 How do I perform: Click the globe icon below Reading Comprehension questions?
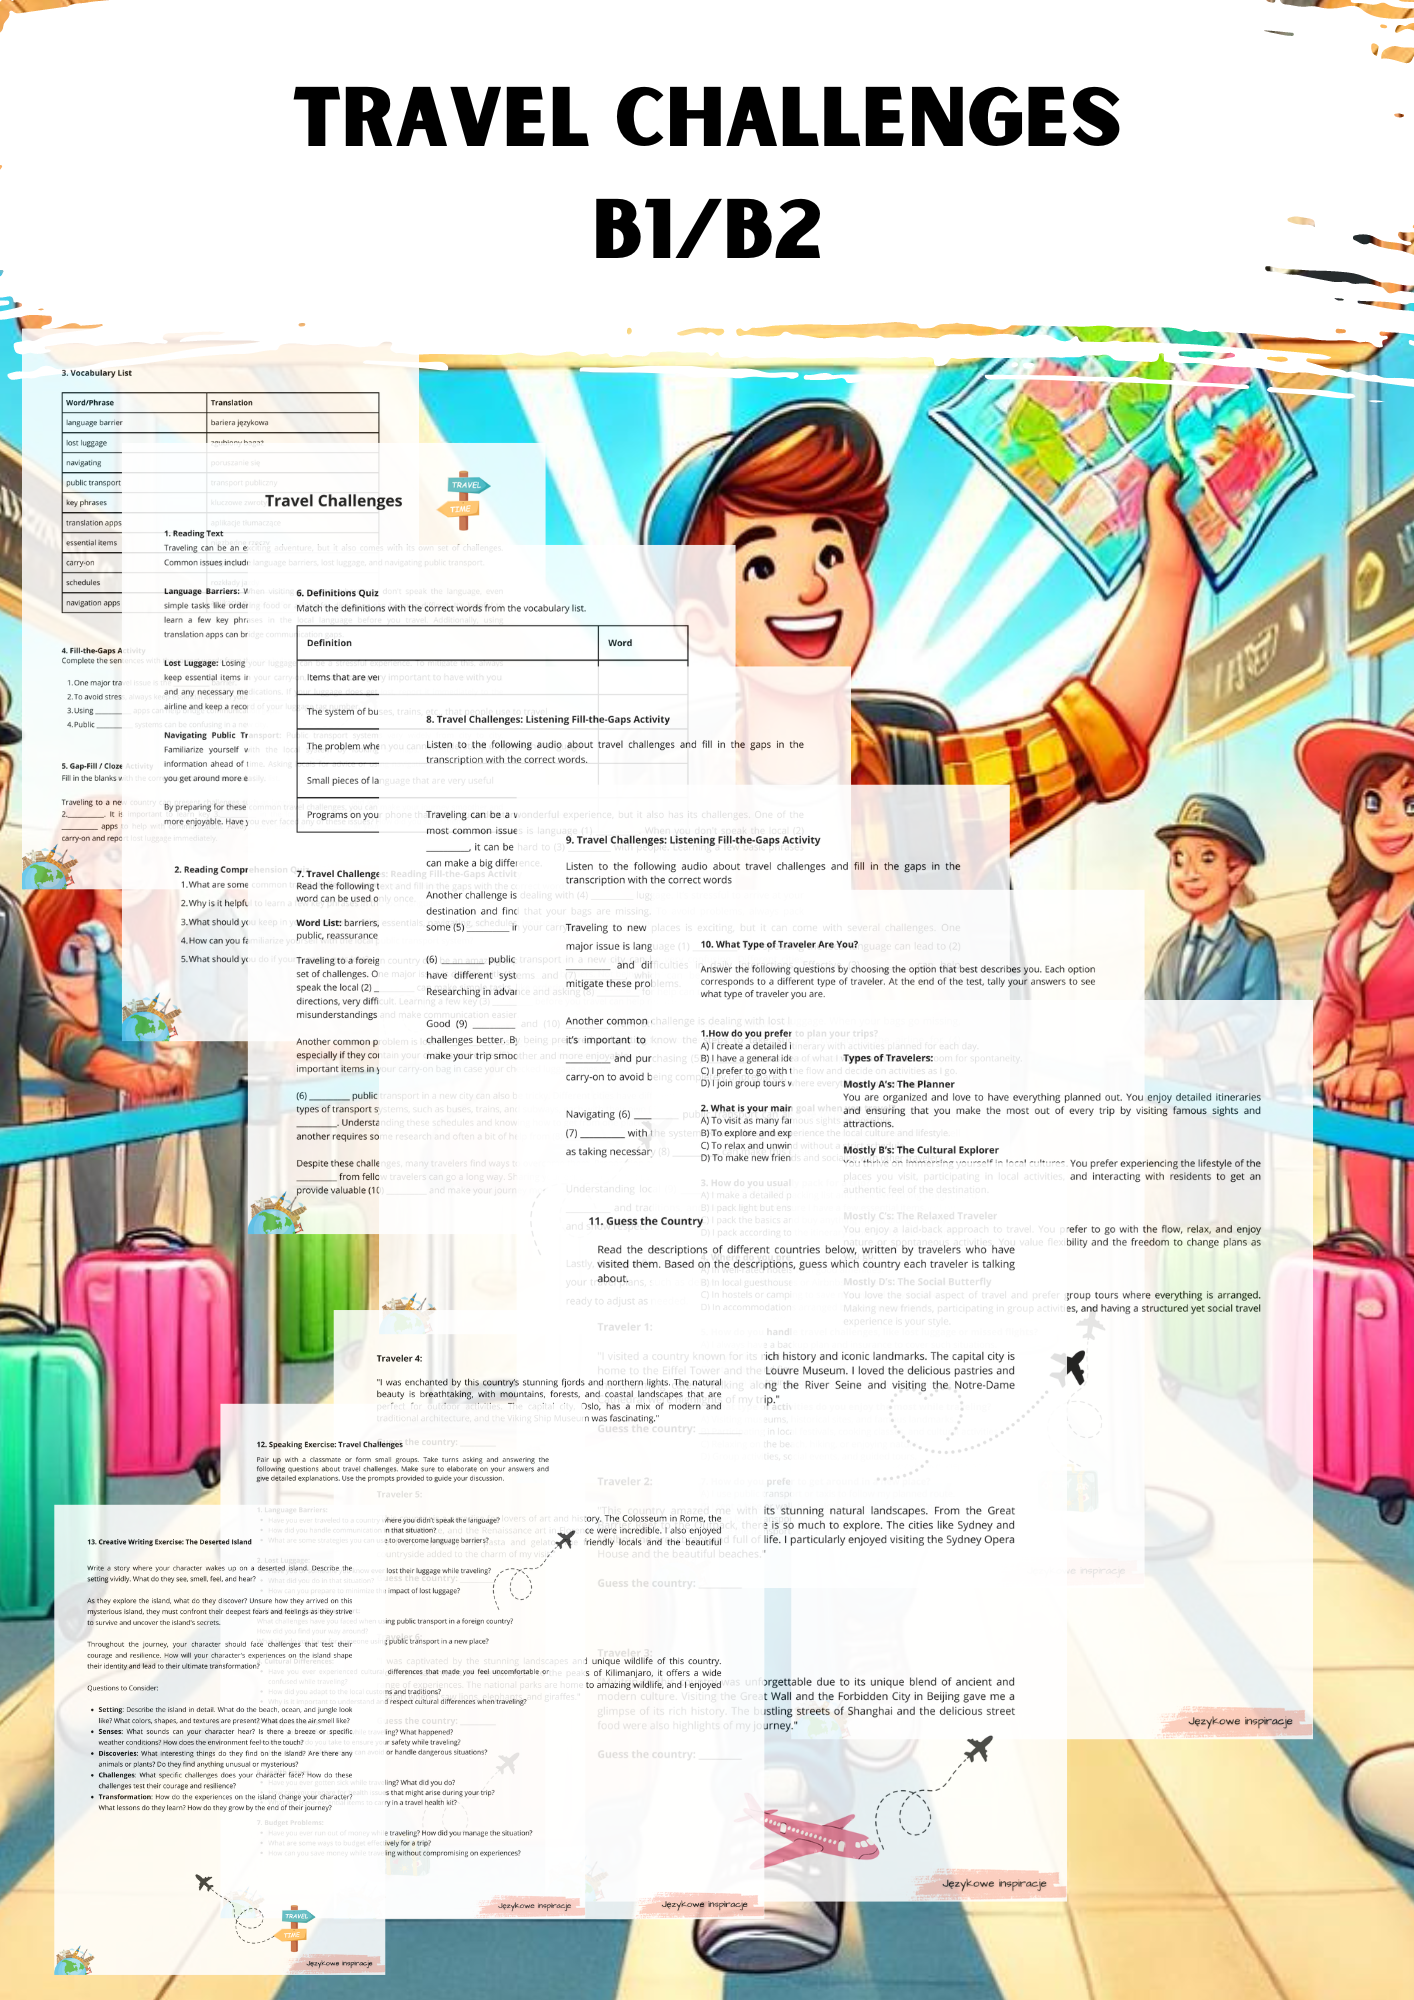pyautogui.click(x=149, y=1018)
